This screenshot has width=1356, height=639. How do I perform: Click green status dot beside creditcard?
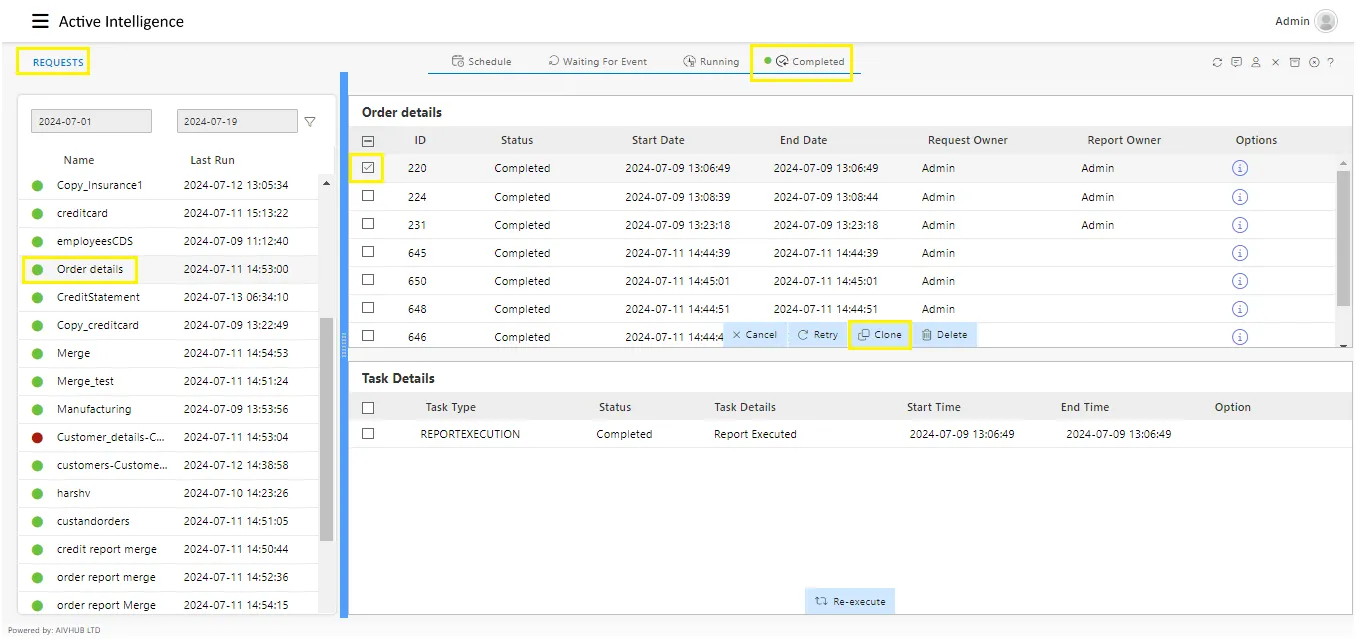[x=38, y=213]
